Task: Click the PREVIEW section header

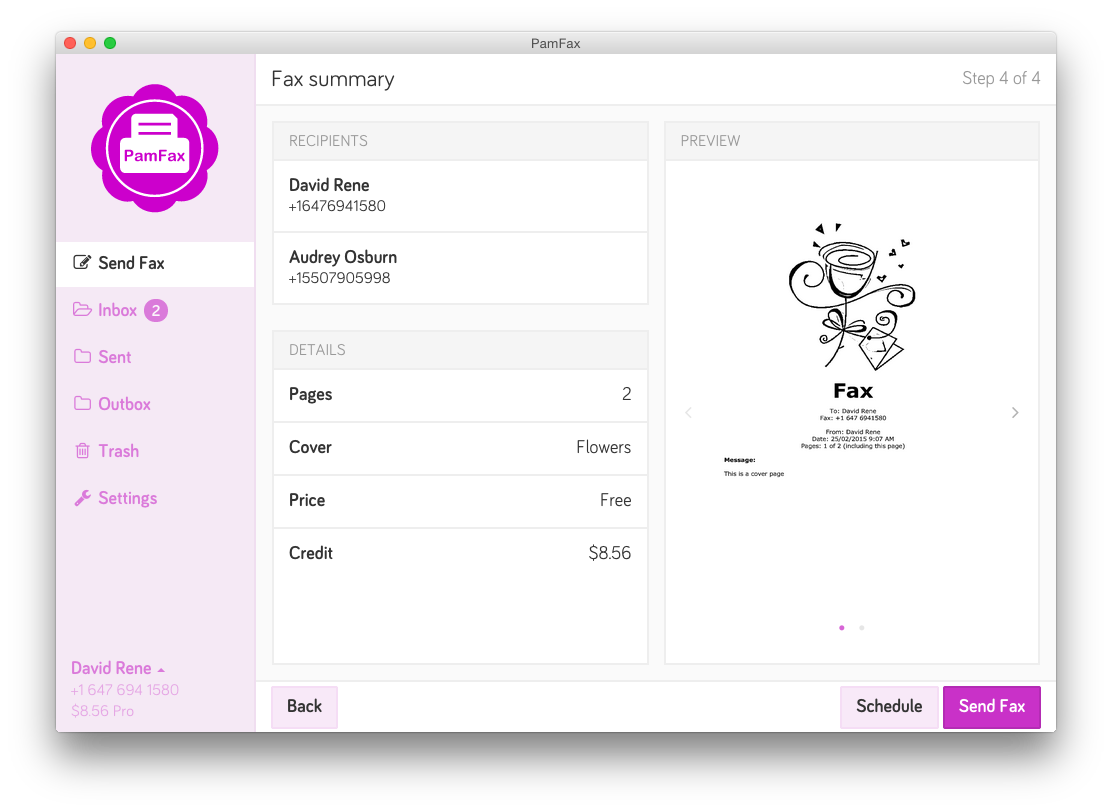Action: tap(852, 141)
